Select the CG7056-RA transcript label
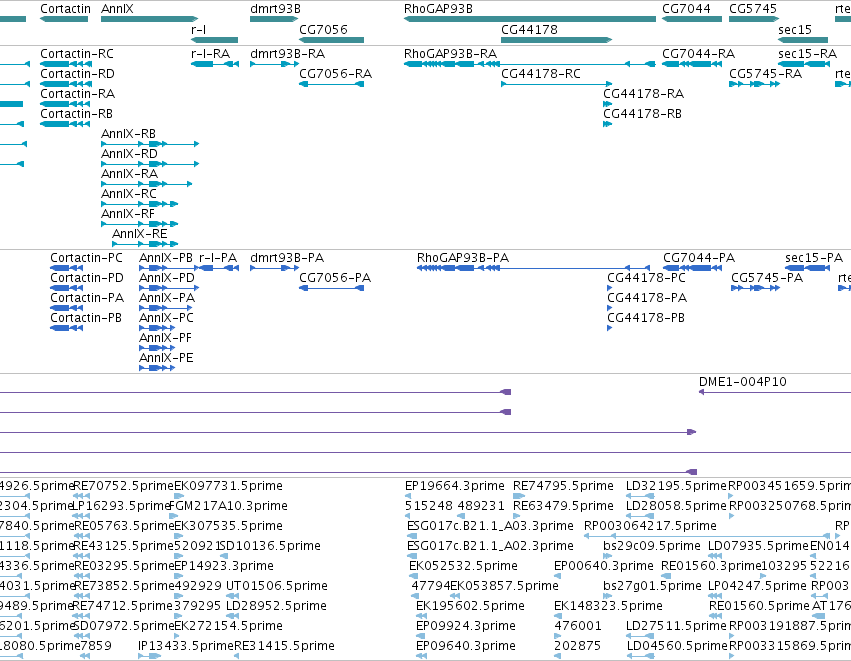 pos(335,74)
